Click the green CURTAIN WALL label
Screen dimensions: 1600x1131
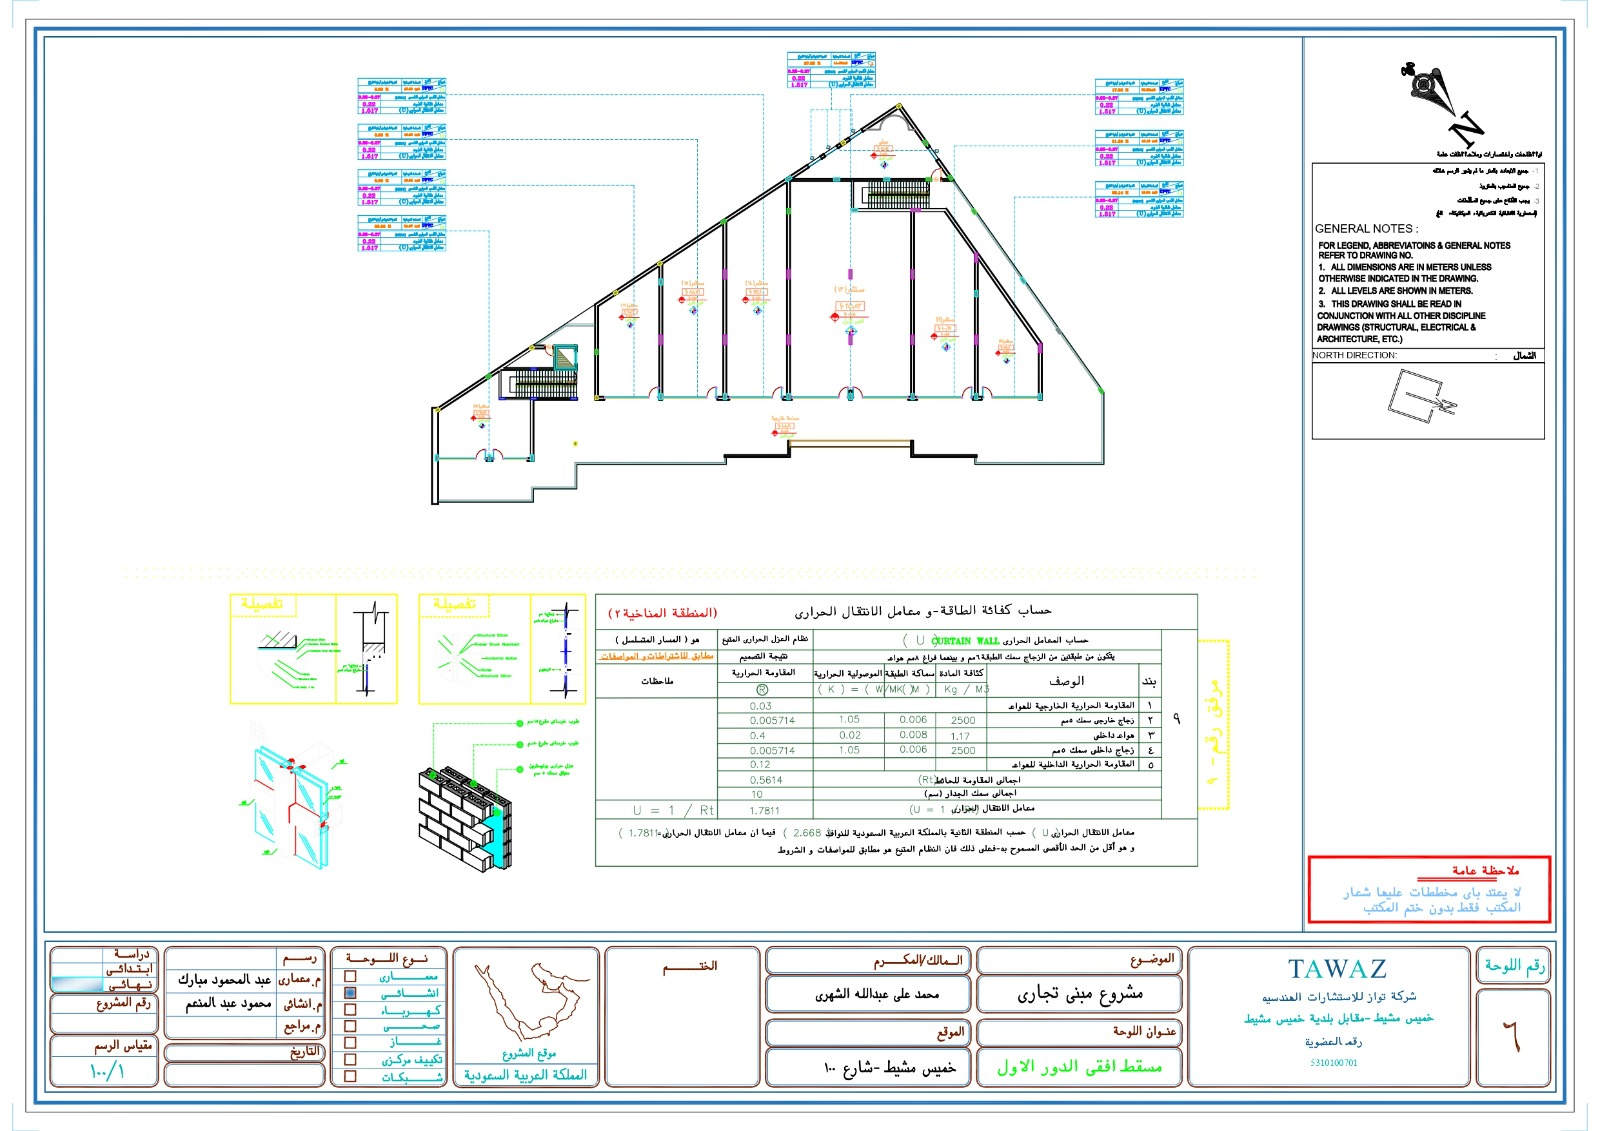965,640
